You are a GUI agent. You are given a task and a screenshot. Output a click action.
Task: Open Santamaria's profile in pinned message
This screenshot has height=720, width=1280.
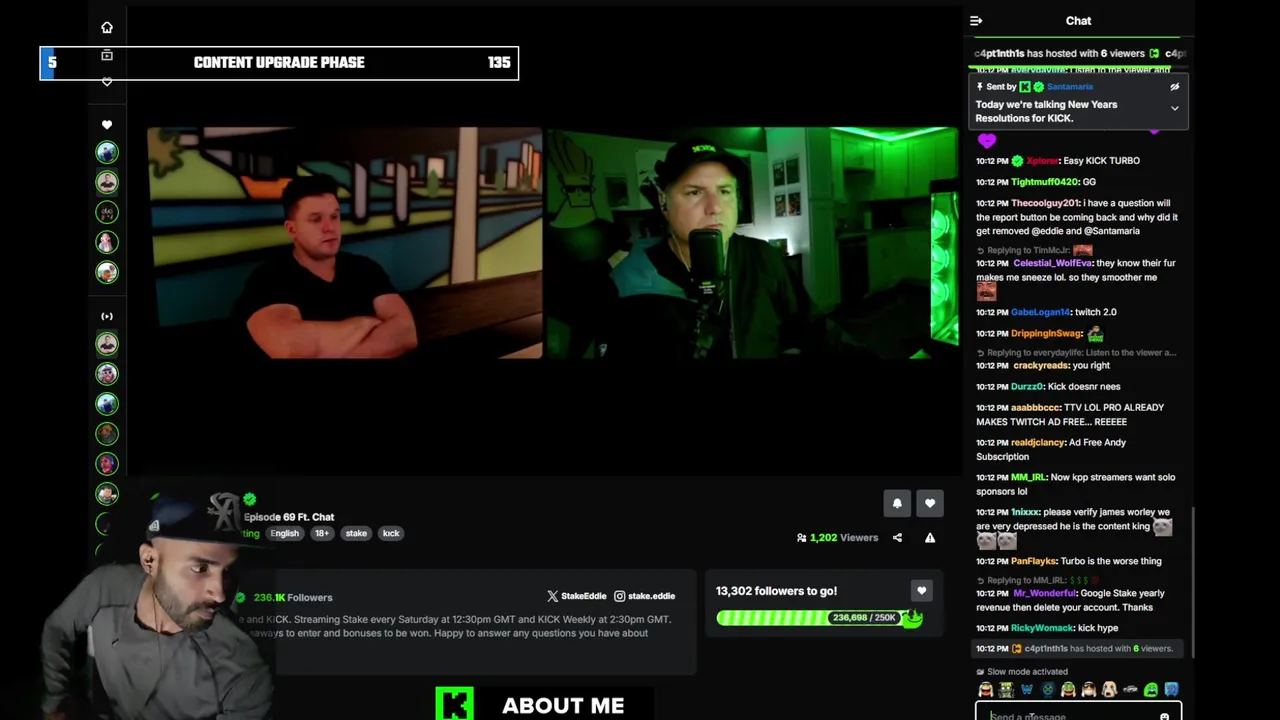[1070, 87]
